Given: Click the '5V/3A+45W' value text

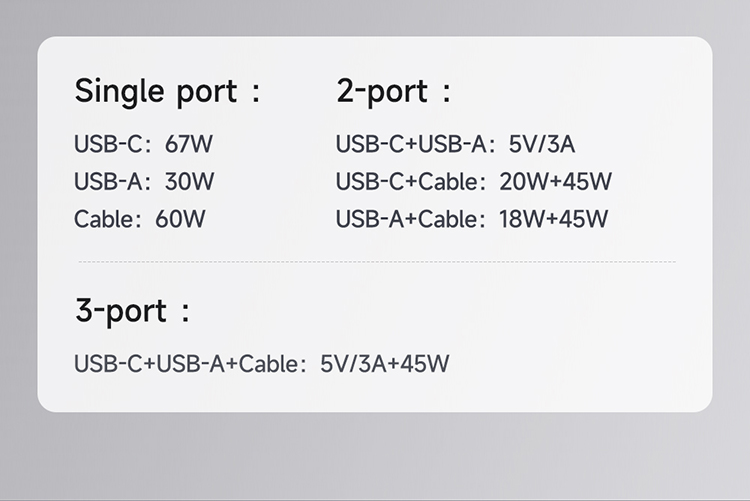Looking at the screenshot, I should pos(384,363).
